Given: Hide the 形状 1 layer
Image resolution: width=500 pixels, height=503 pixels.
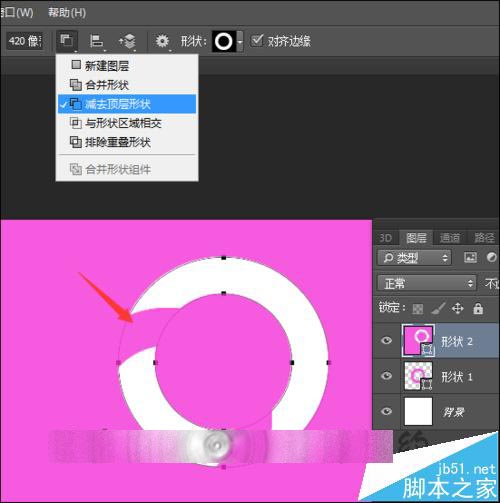Looking at the screenshot, I should 386,376.
